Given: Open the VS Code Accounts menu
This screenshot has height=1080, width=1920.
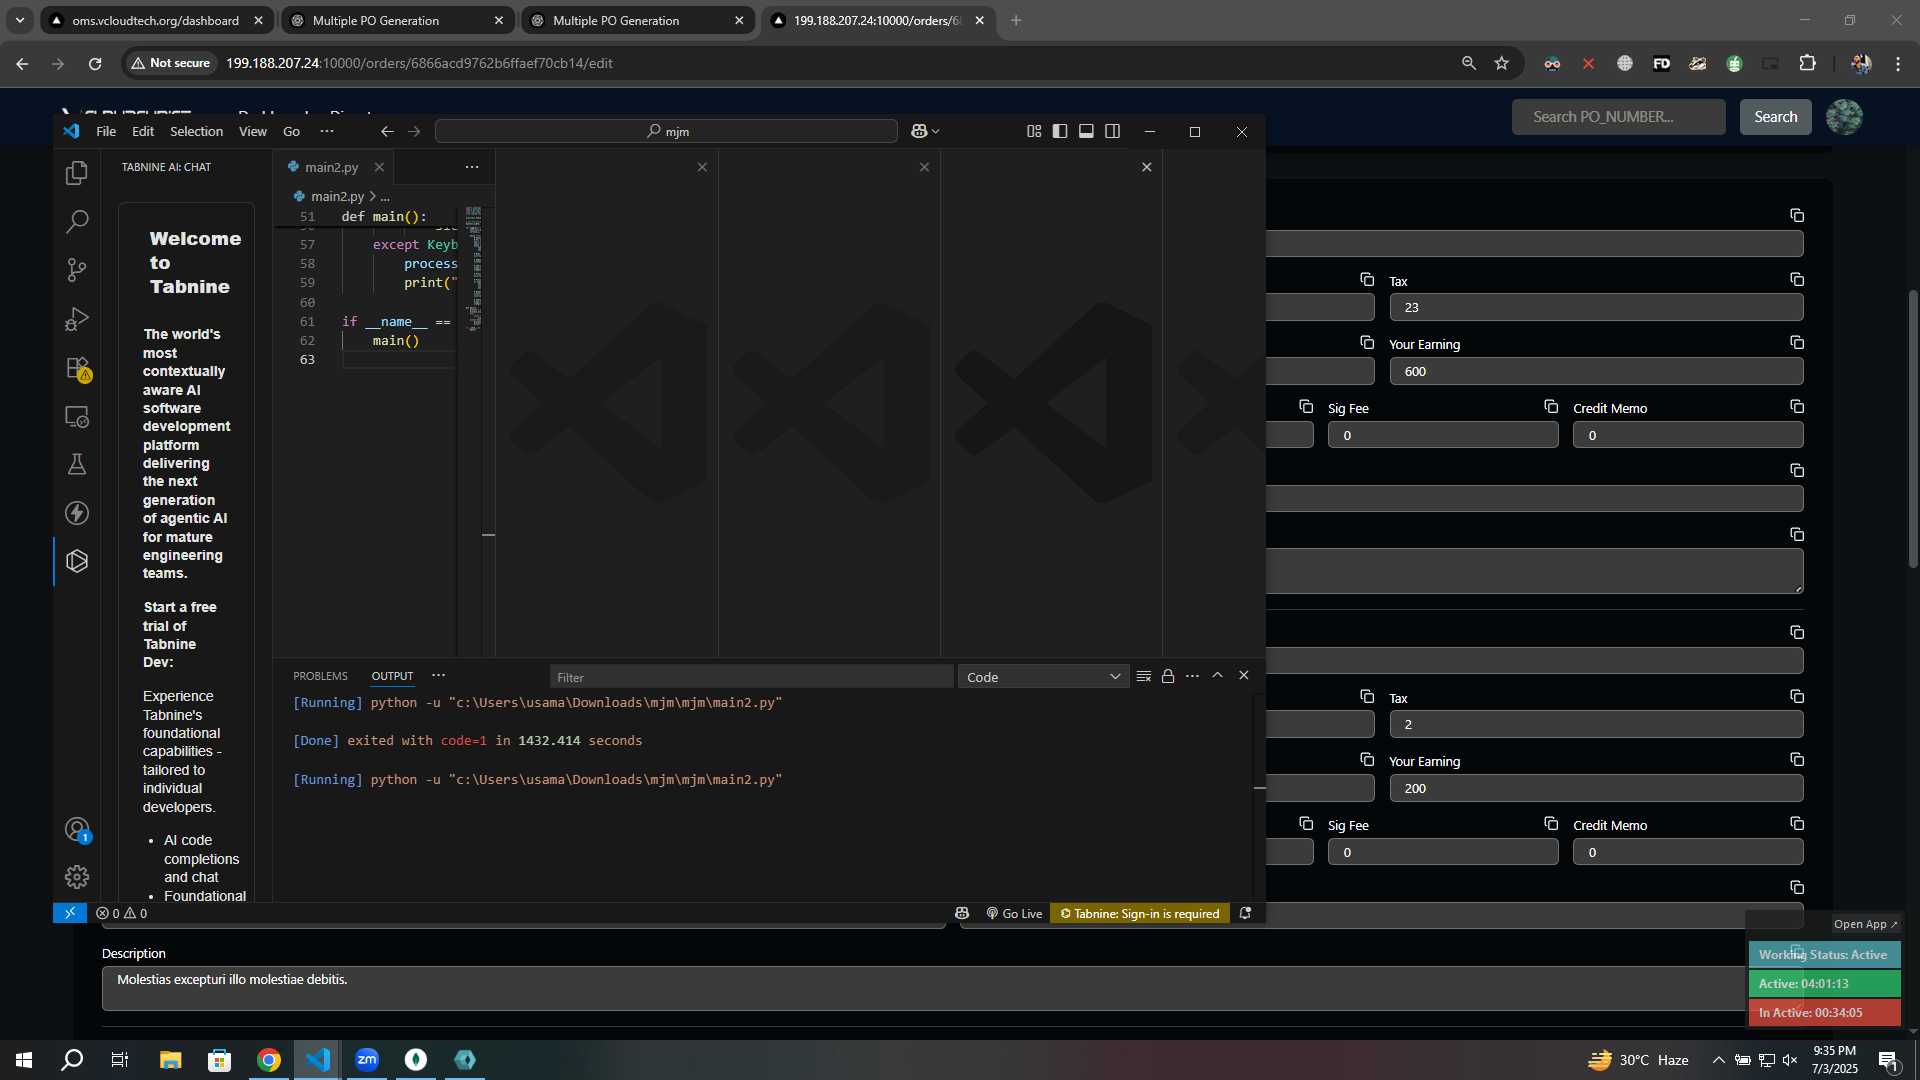Looking at the screenshot, I should (77, 829).
